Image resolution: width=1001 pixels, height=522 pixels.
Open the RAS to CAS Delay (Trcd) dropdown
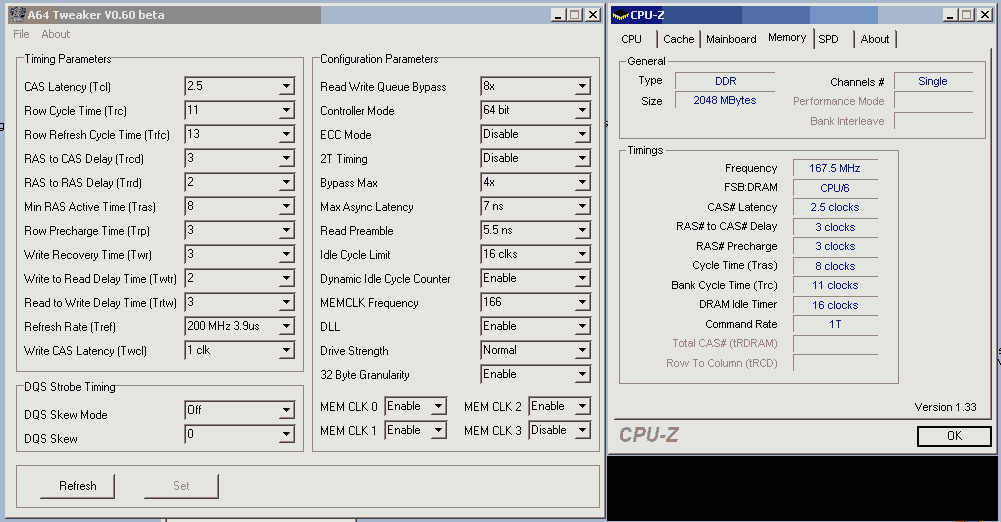click(x=287, y=158)
